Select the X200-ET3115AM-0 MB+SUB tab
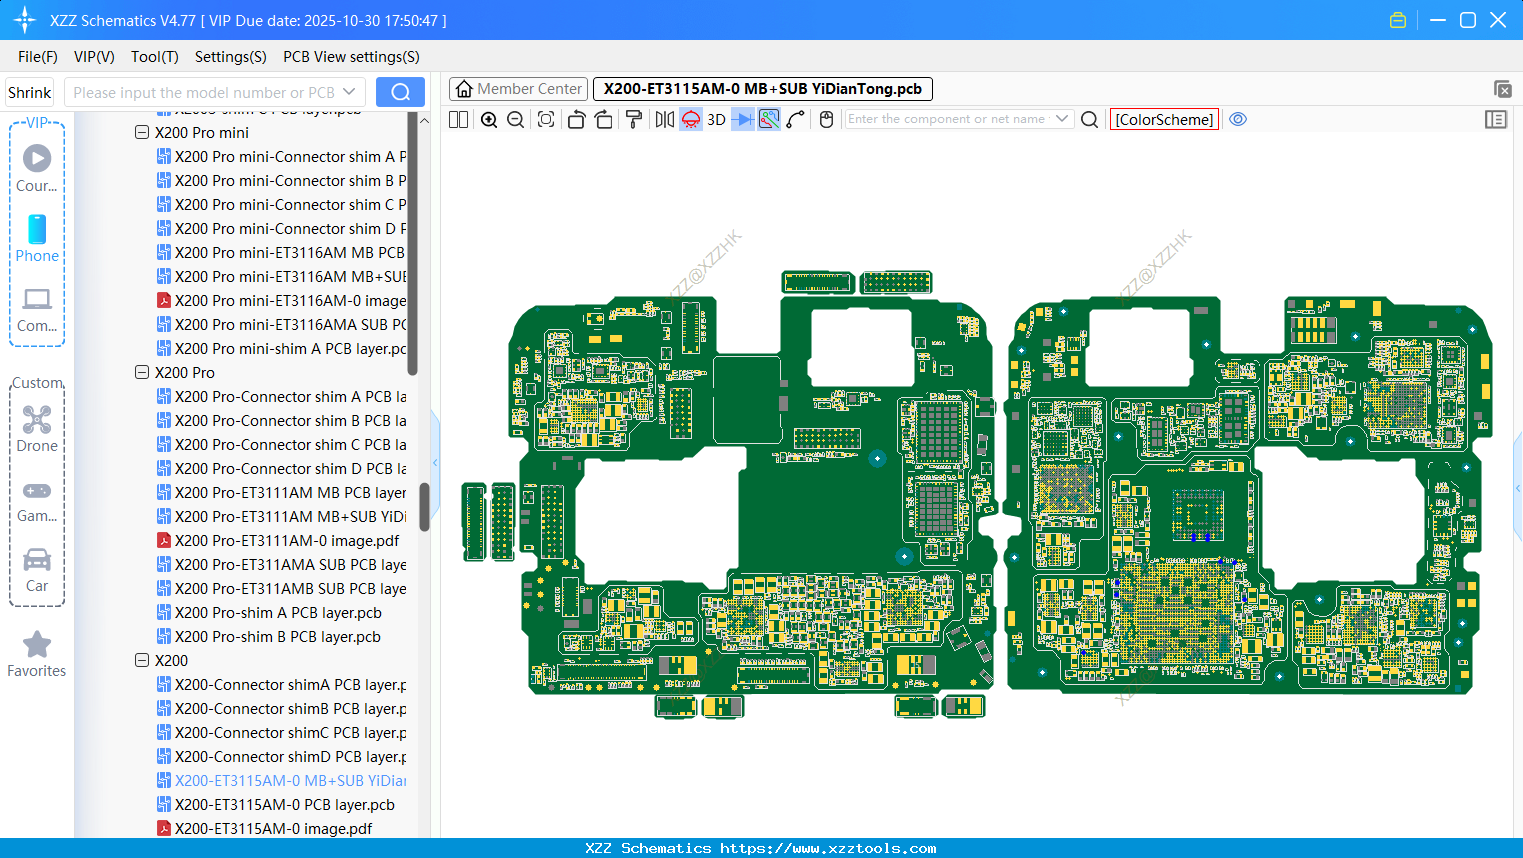The width and height of the screenshot is (1523, 858). (761, 89)
